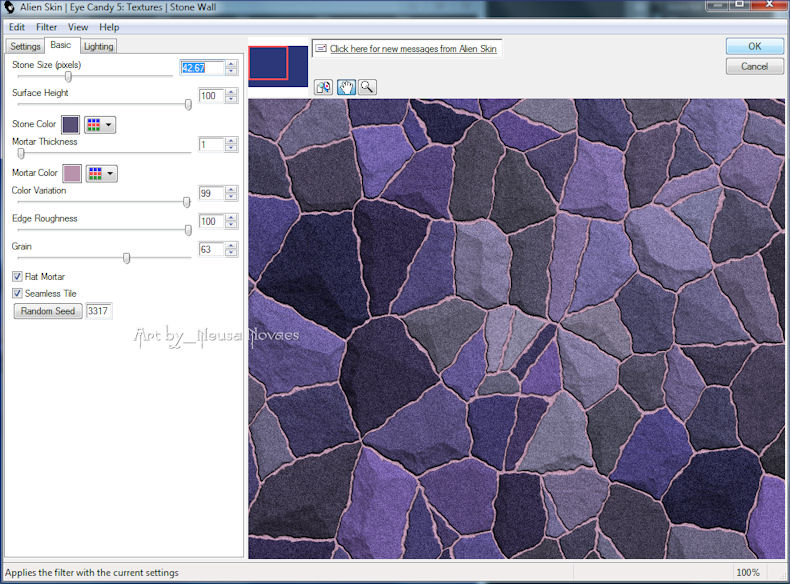Click the random seed number field 3317
This screenshot has width=790, height=584.
point(98,311)
